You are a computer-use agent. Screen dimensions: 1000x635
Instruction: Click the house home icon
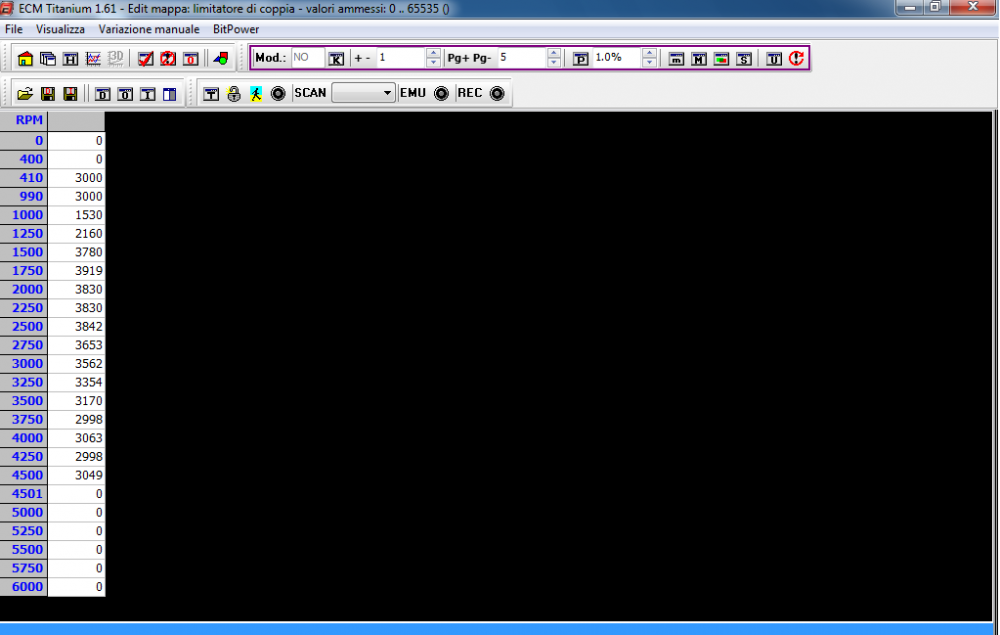point(25,59)
